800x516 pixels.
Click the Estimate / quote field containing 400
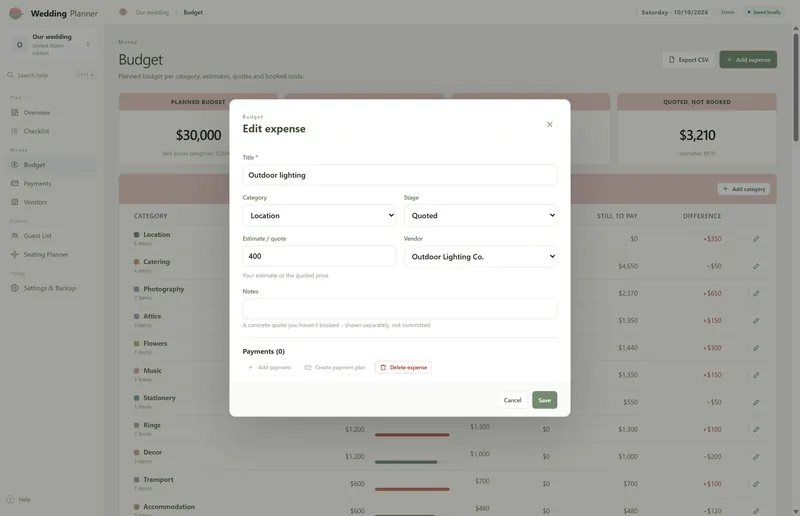(319, 256)
